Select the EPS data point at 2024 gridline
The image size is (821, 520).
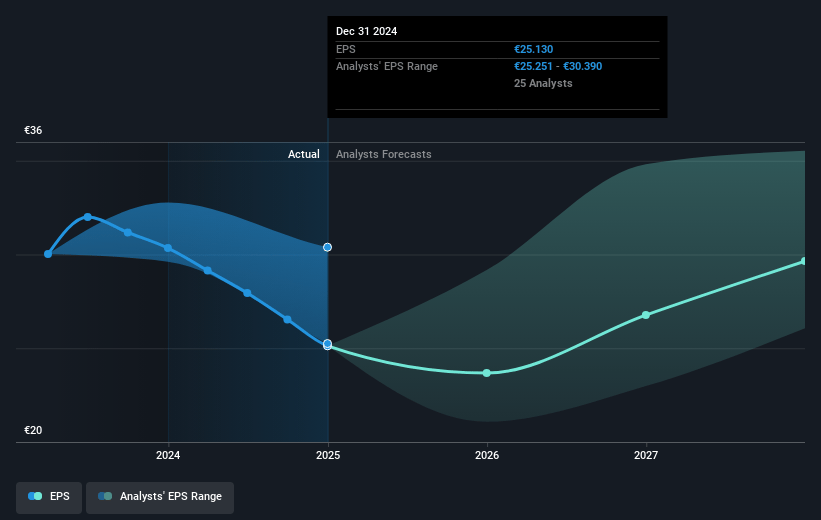(x=168, y=248)
